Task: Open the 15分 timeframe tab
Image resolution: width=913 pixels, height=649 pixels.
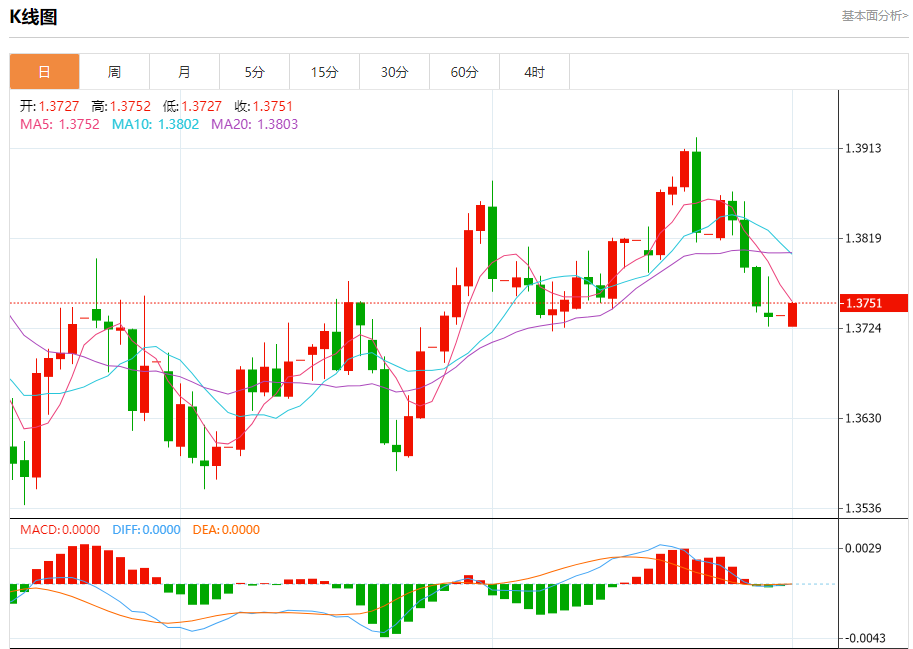Action: click(324, 72)
